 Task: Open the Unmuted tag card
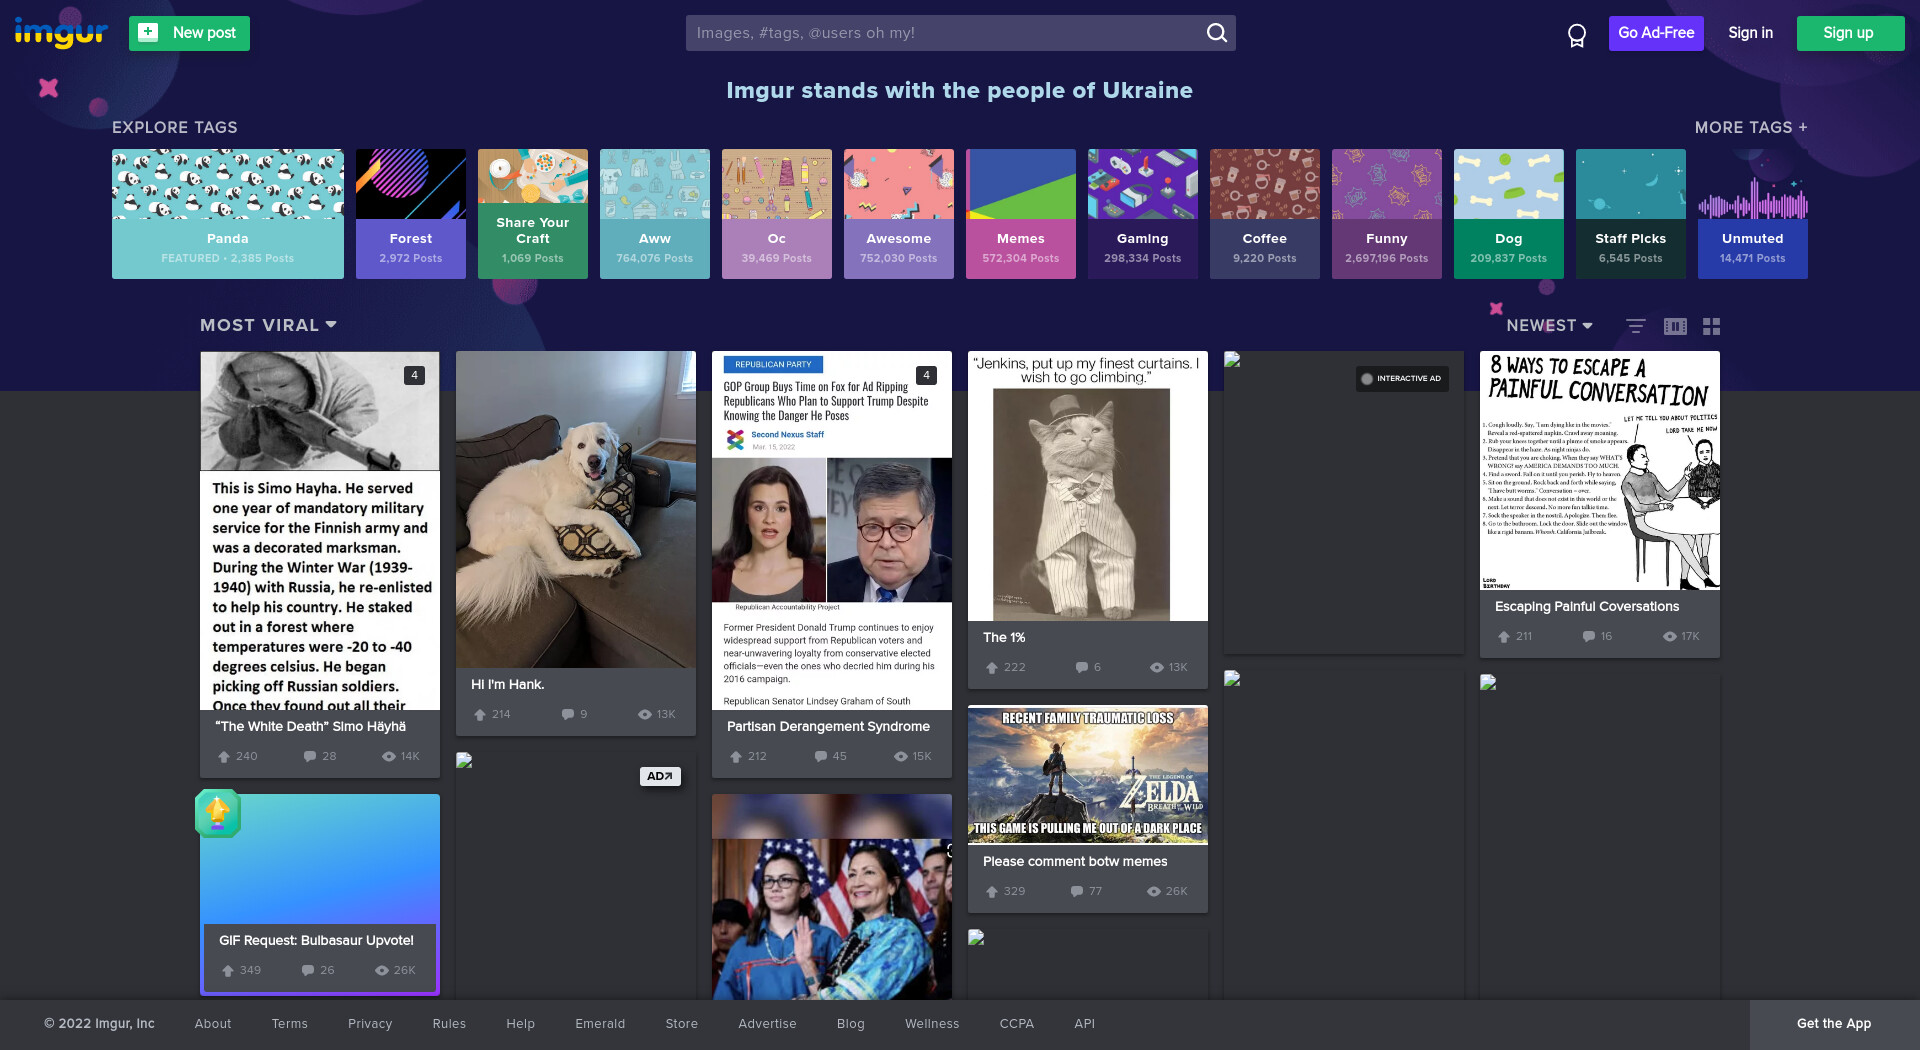click(1753, 214)
